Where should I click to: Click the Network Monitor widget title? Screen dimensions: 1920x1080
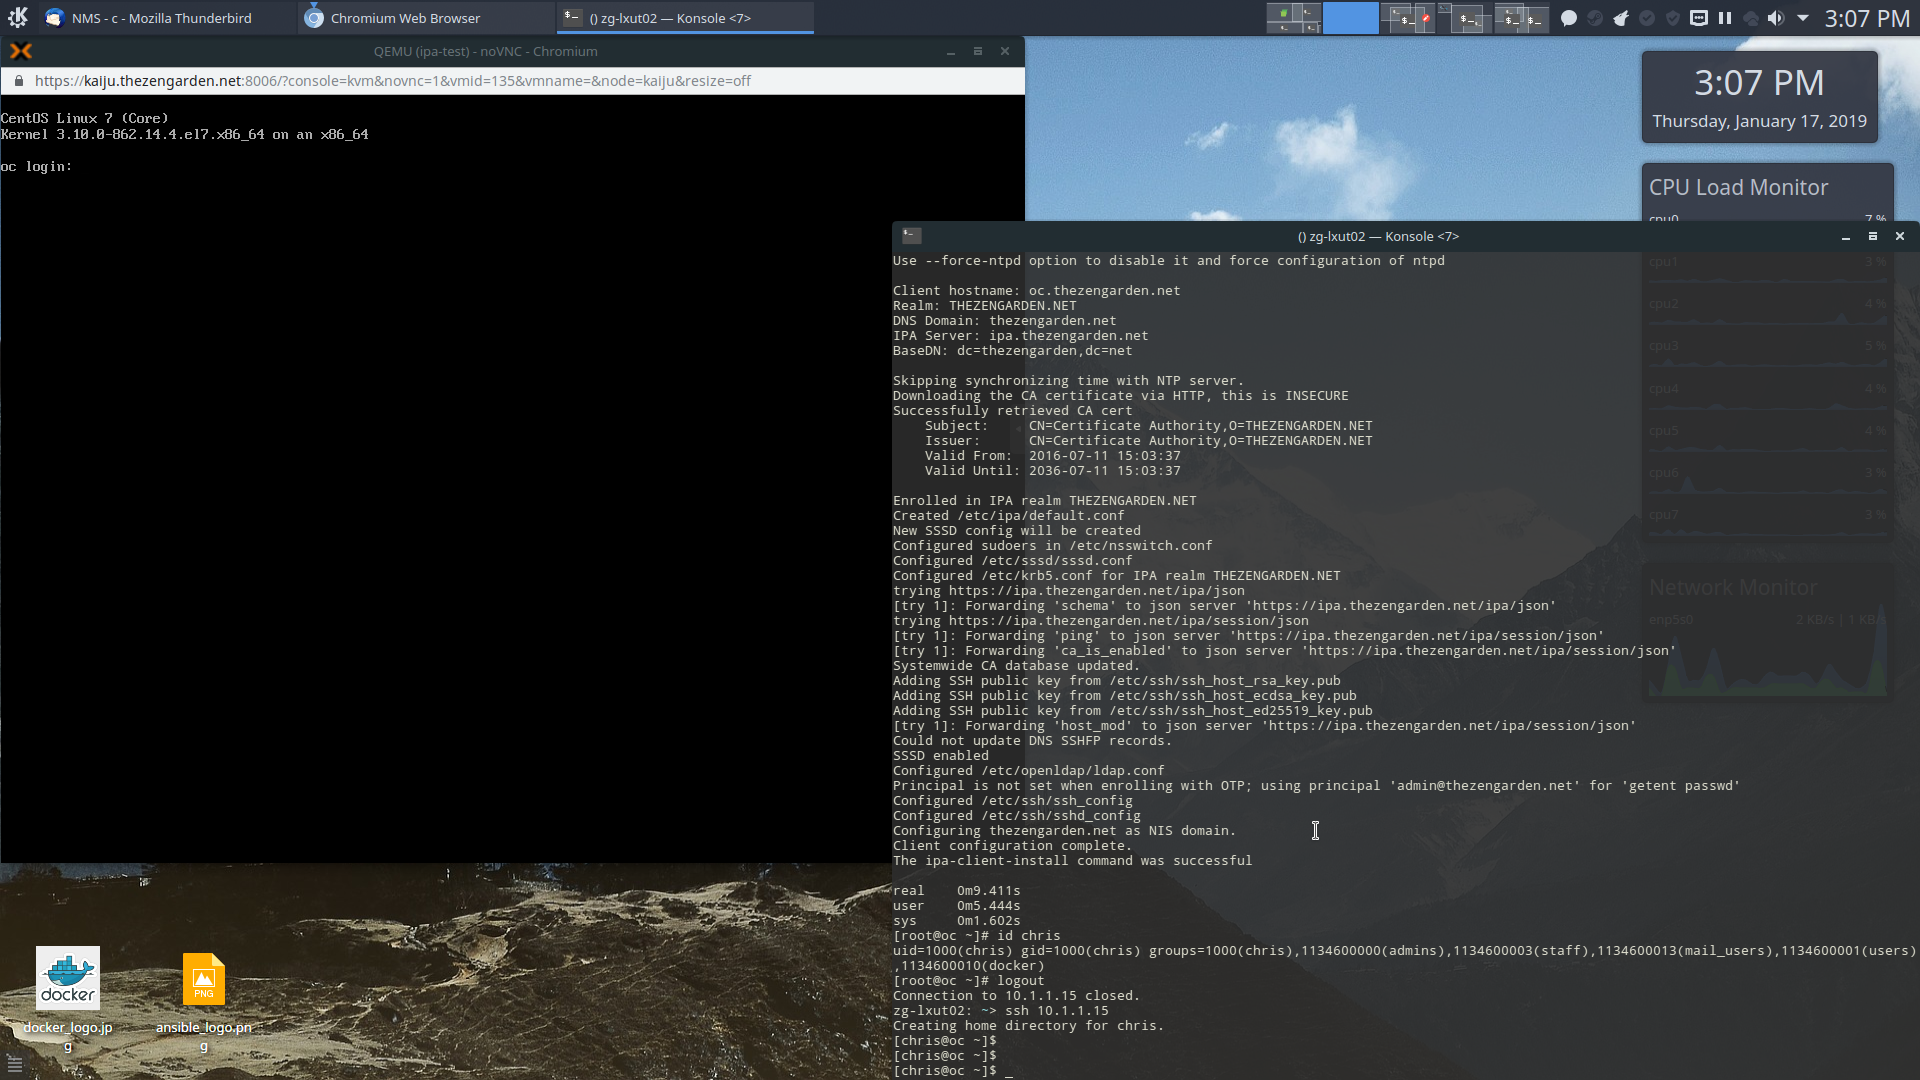1733,587
